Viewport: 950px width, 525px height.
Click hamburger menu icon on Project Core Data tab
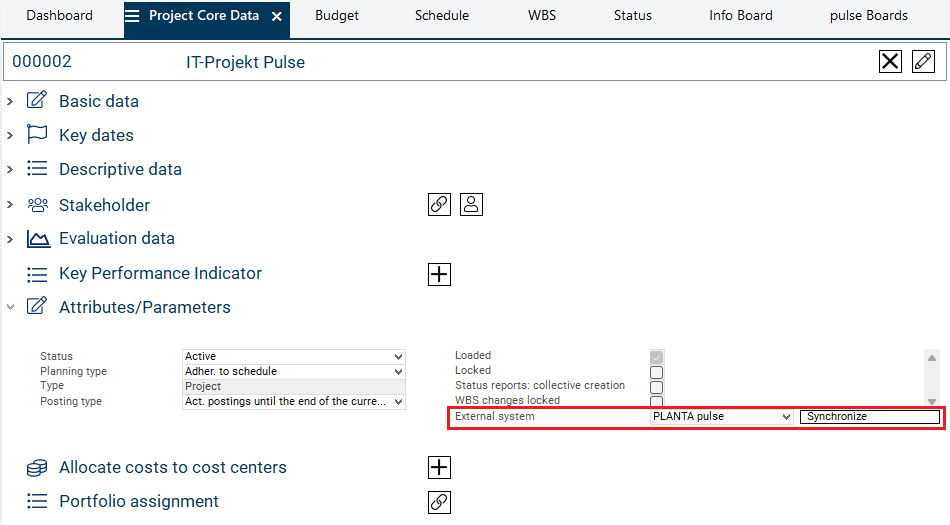132,16
